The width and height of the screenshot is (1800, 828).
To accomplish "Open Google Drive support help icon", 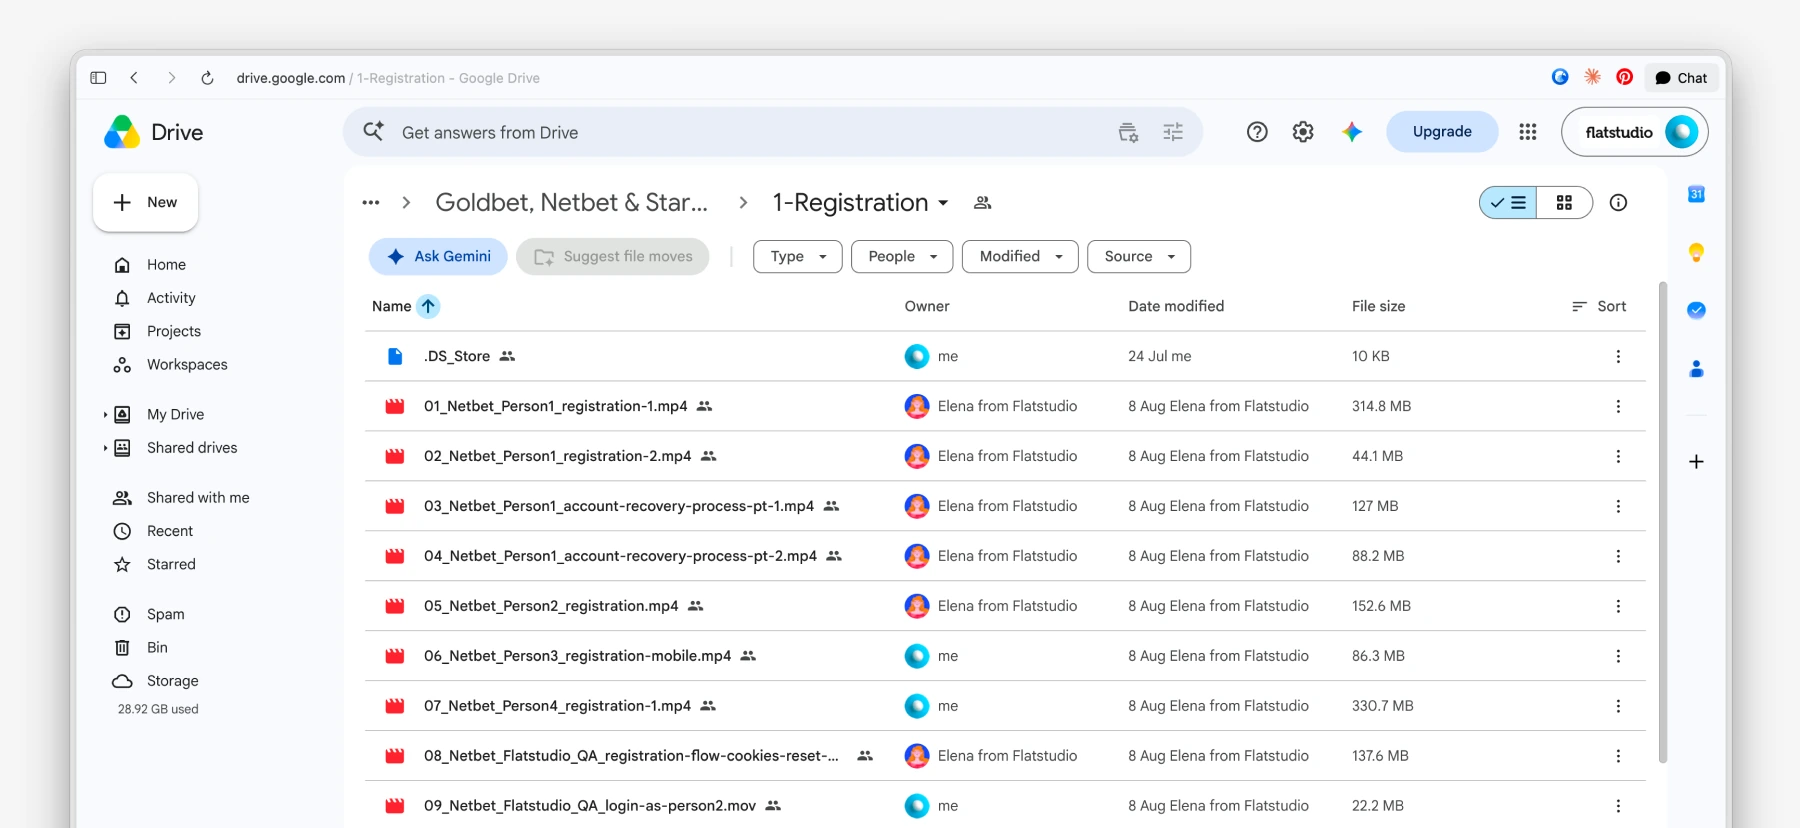I will [1257, 132].
